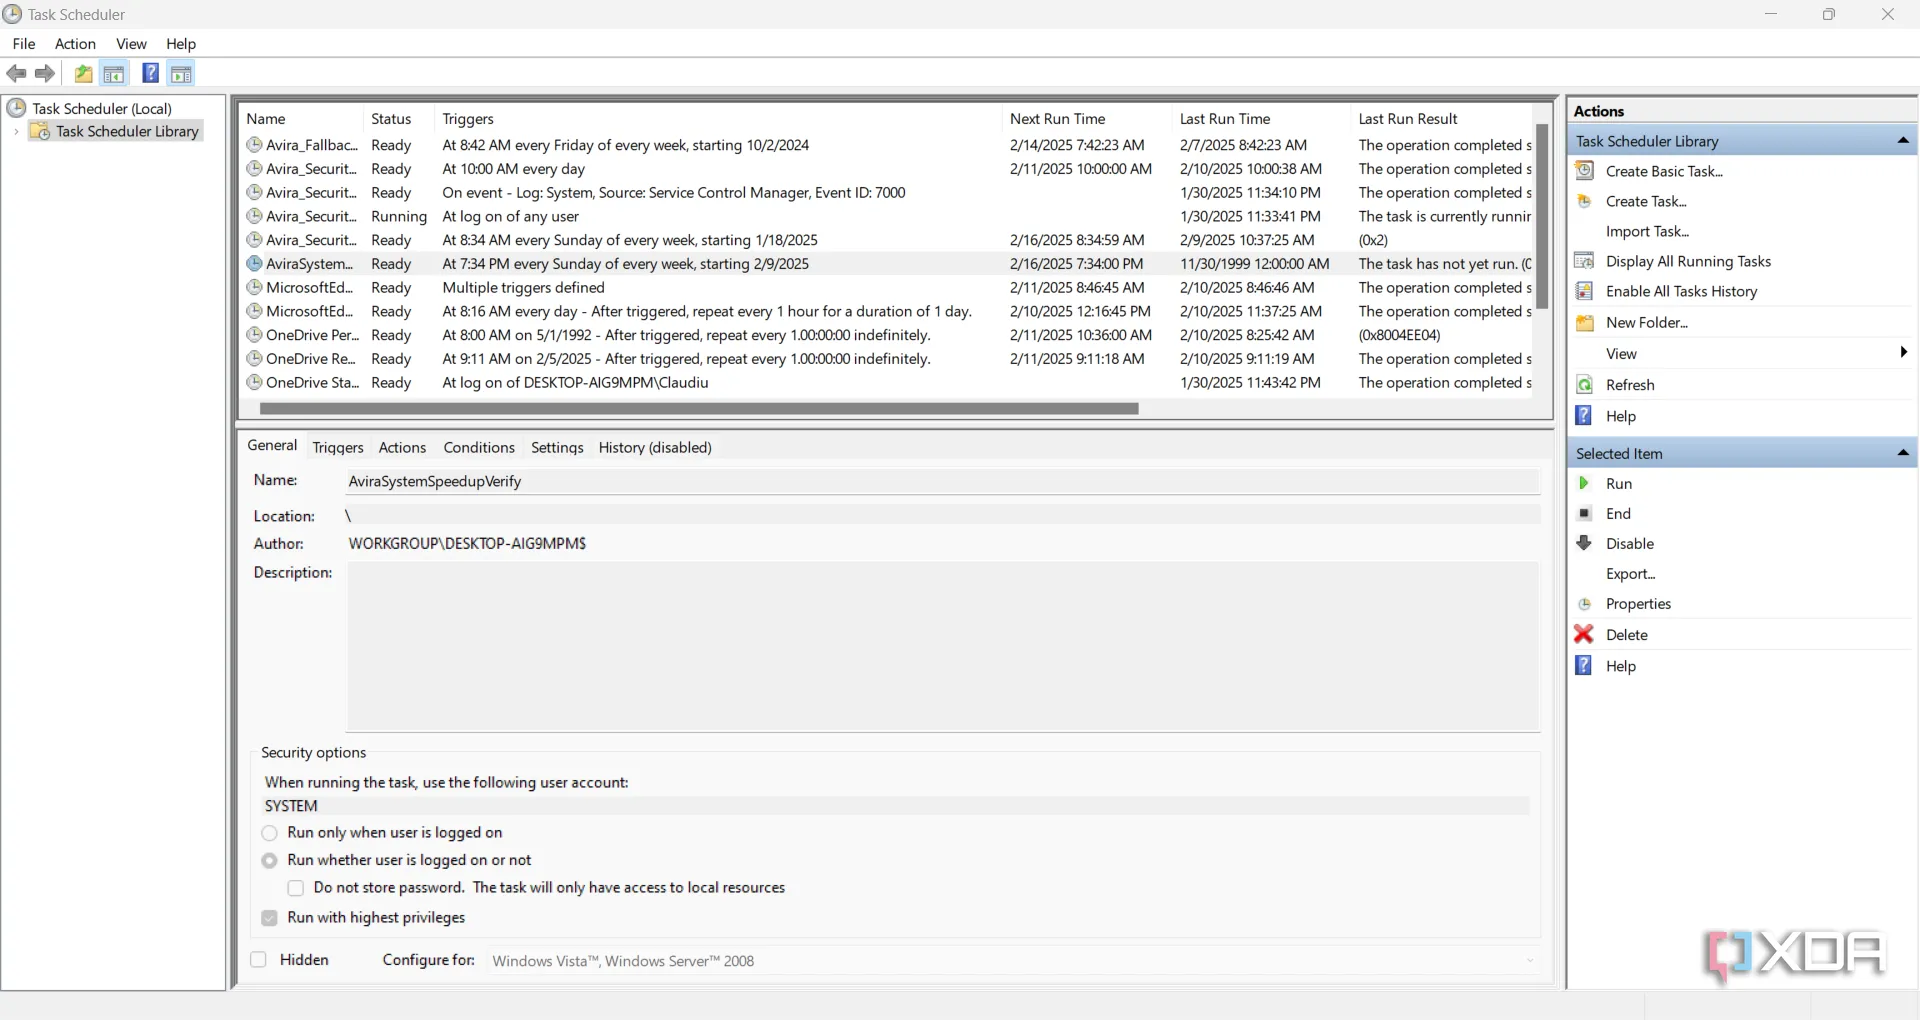Click Display All Running Tasks
This screenshot has height=1020, width=1920.
pos(1687,262)
